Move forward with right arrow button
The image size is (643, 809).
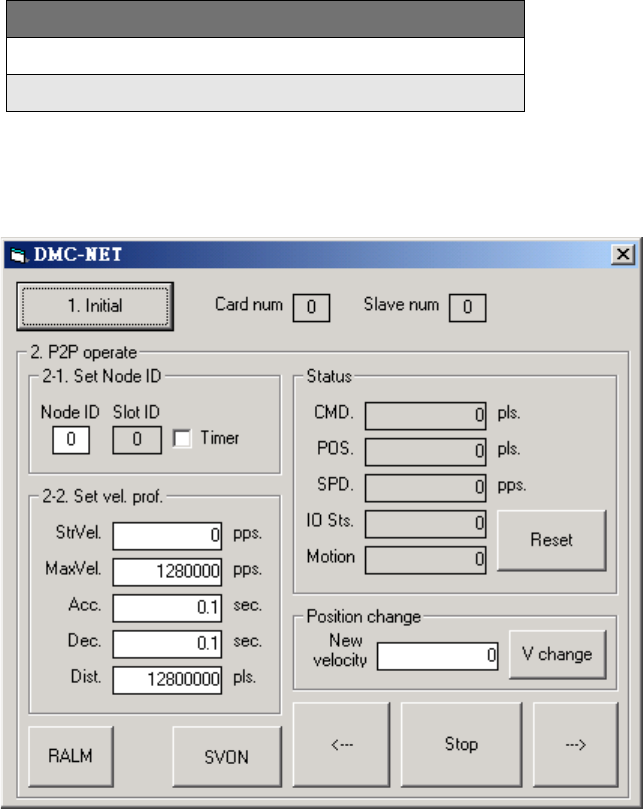point(575,745)
